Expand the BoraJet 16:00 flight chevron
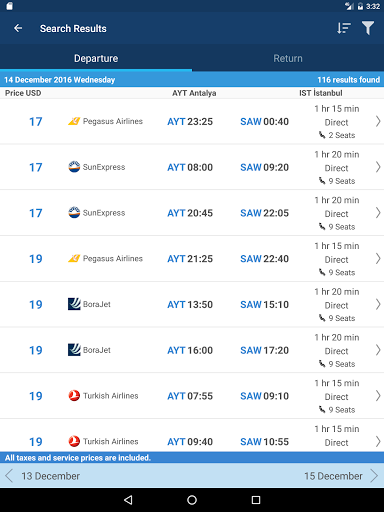Viewport: 384px width, 512px height. pos(378,350)
